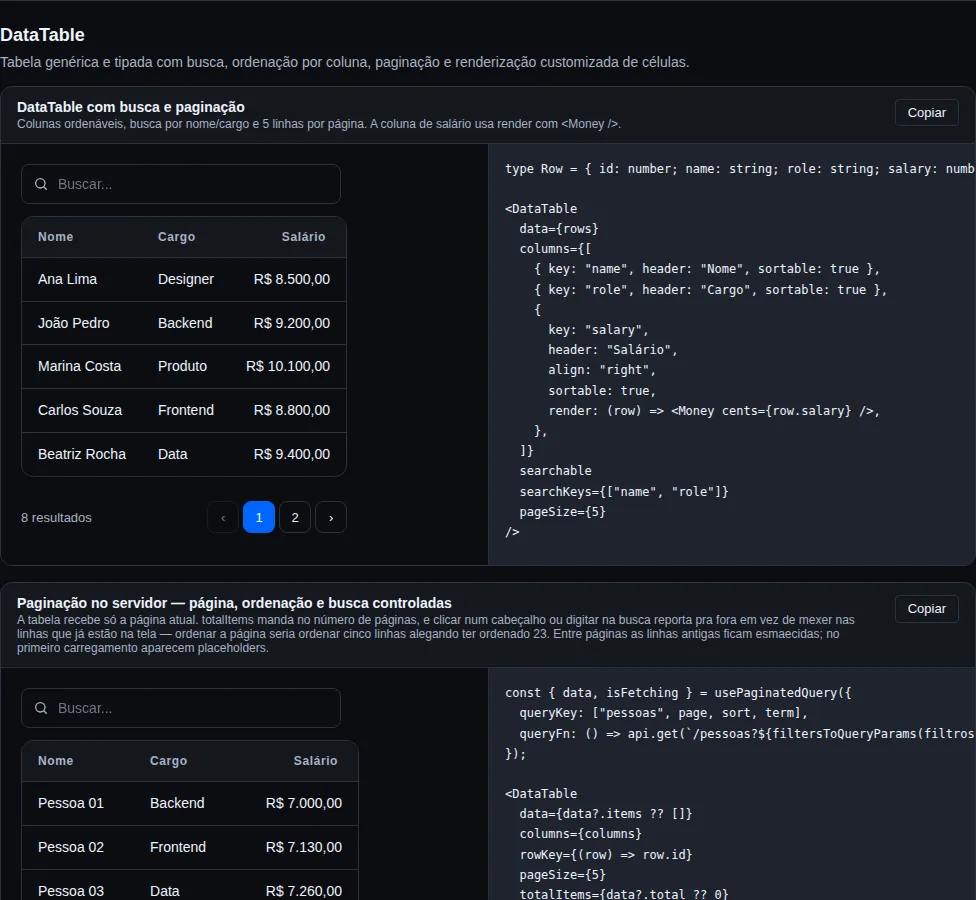Select page 1 in pagination
Screen dimensions: 976x900
click(259, 517)
